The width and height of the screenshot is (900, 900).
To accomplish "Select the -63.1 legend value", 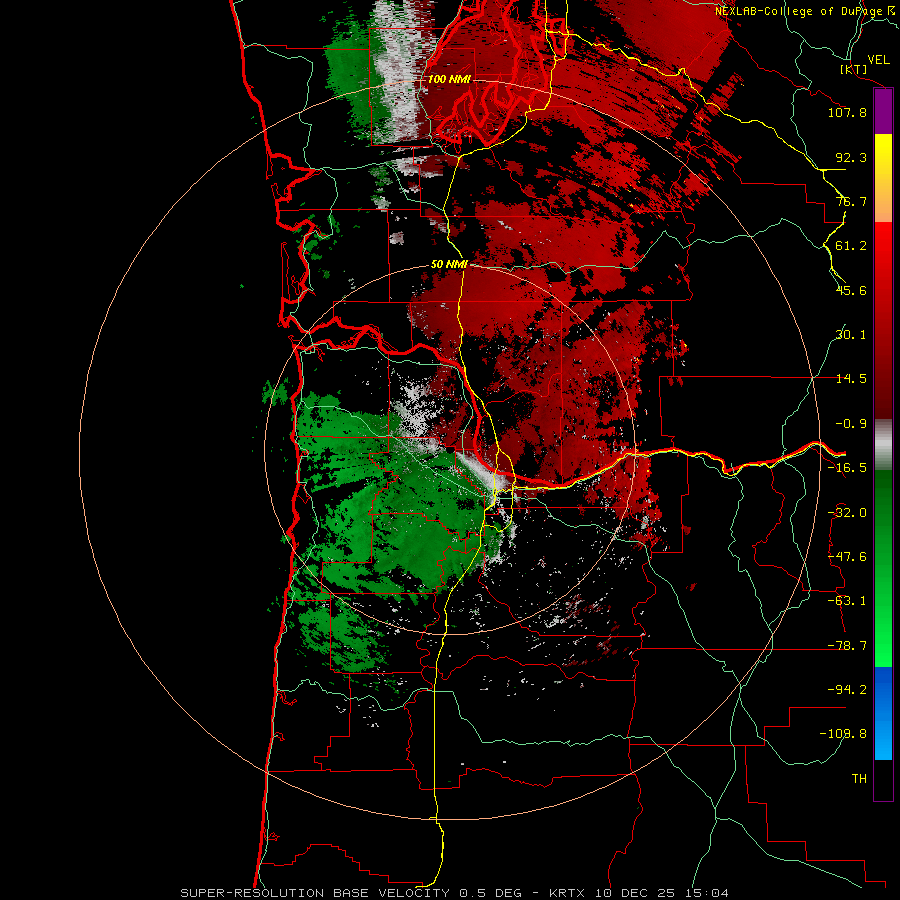I will 847,601.
